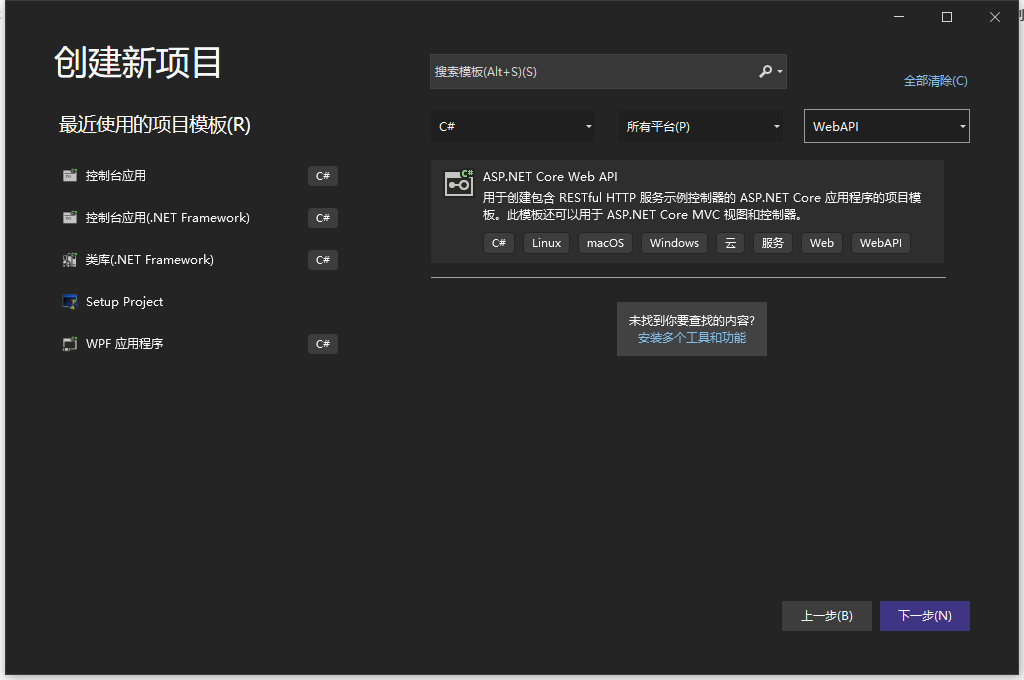Click the template description starting 用于创建包含 RESTful

click(x=702, y=206)
